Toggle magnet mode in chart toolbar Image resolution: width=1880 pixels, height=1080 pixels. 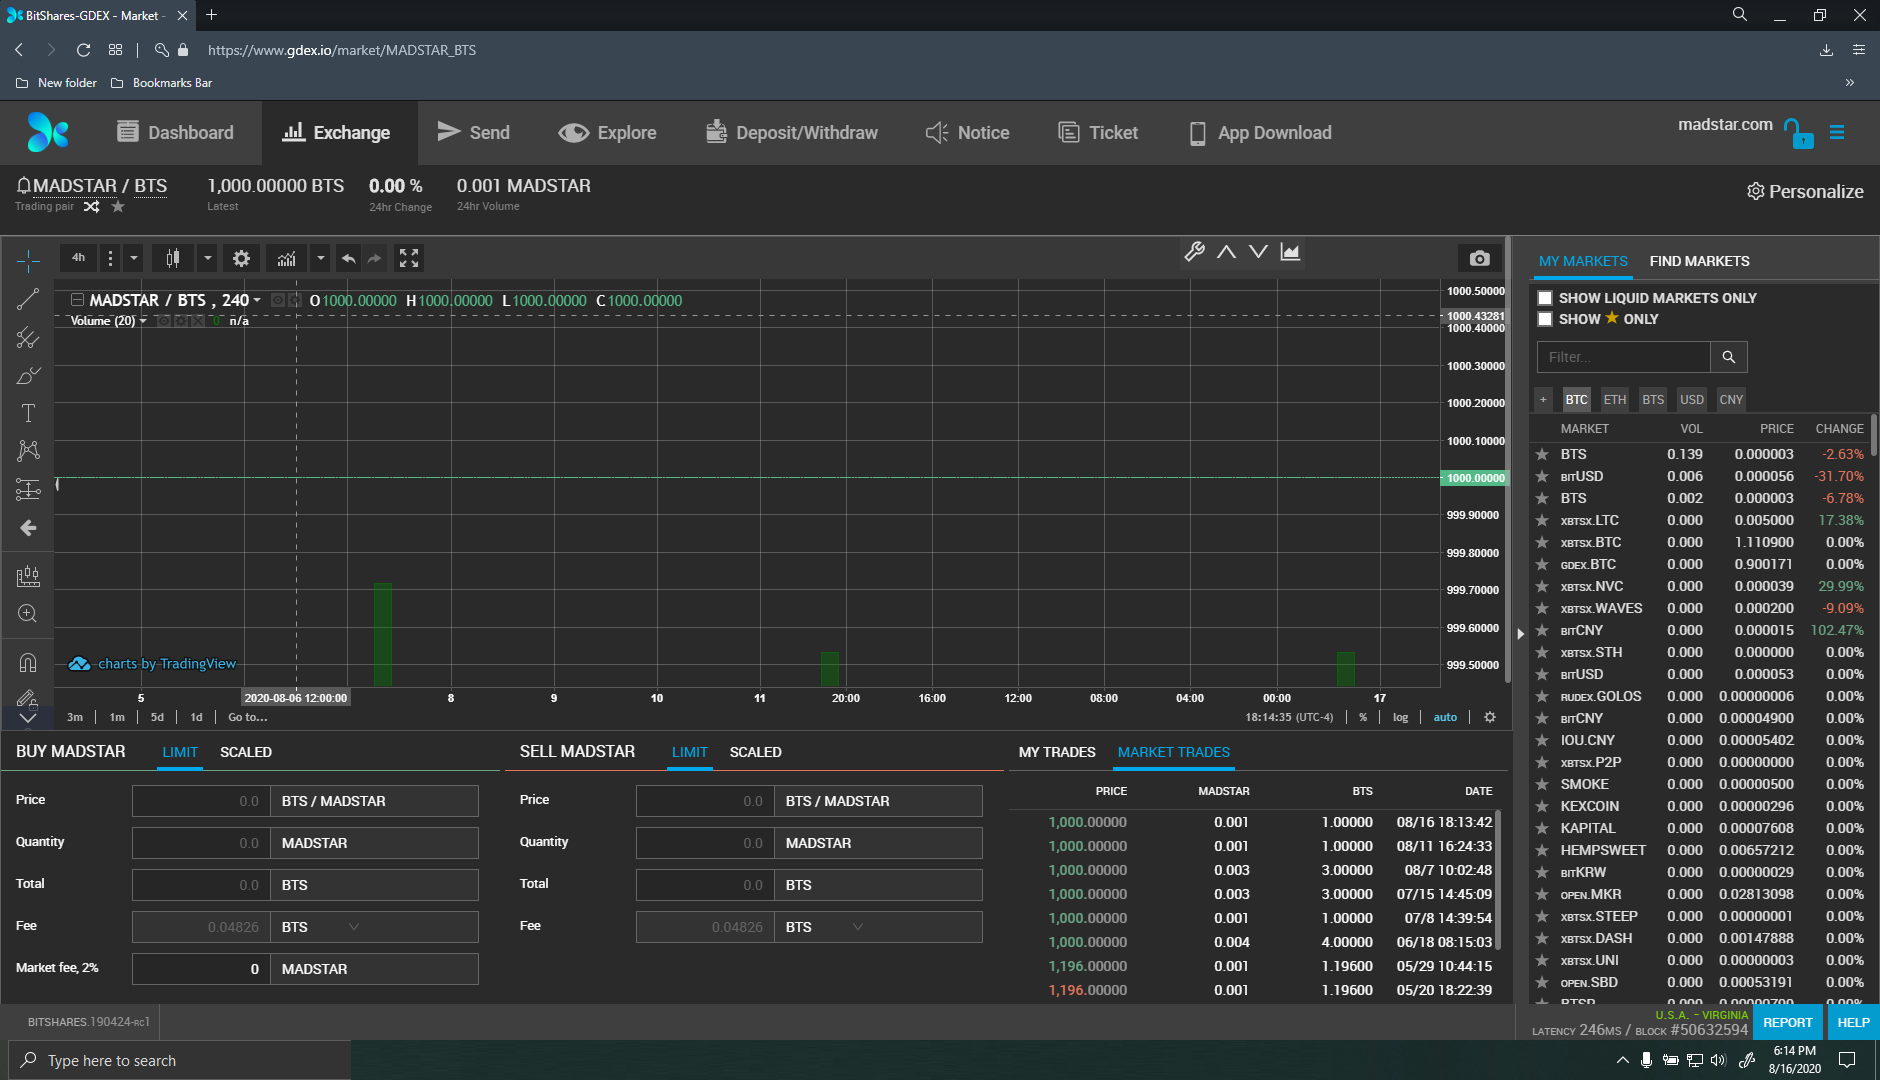click(28, 662)
